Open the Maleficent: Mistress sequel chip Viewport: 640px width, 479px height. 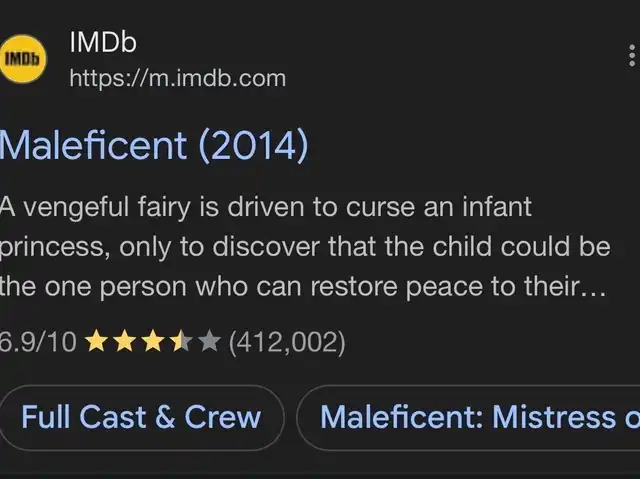click(x=468, y=417)
